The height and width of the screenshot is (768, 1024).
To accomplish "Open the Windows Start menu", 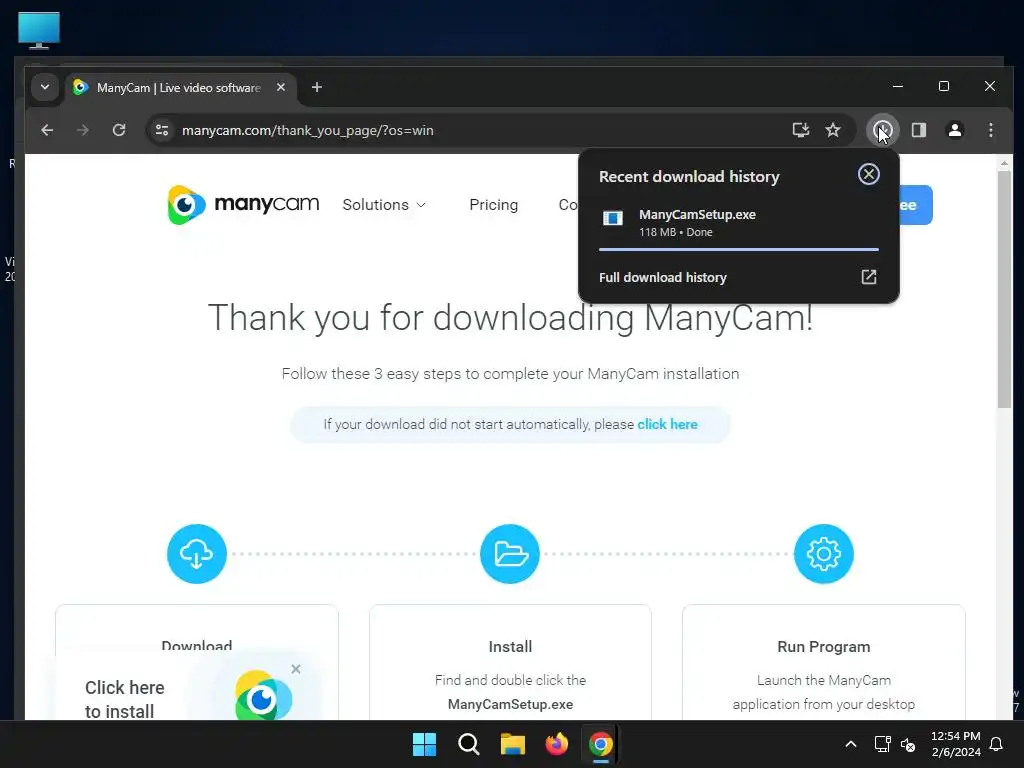I will point(424,744).
